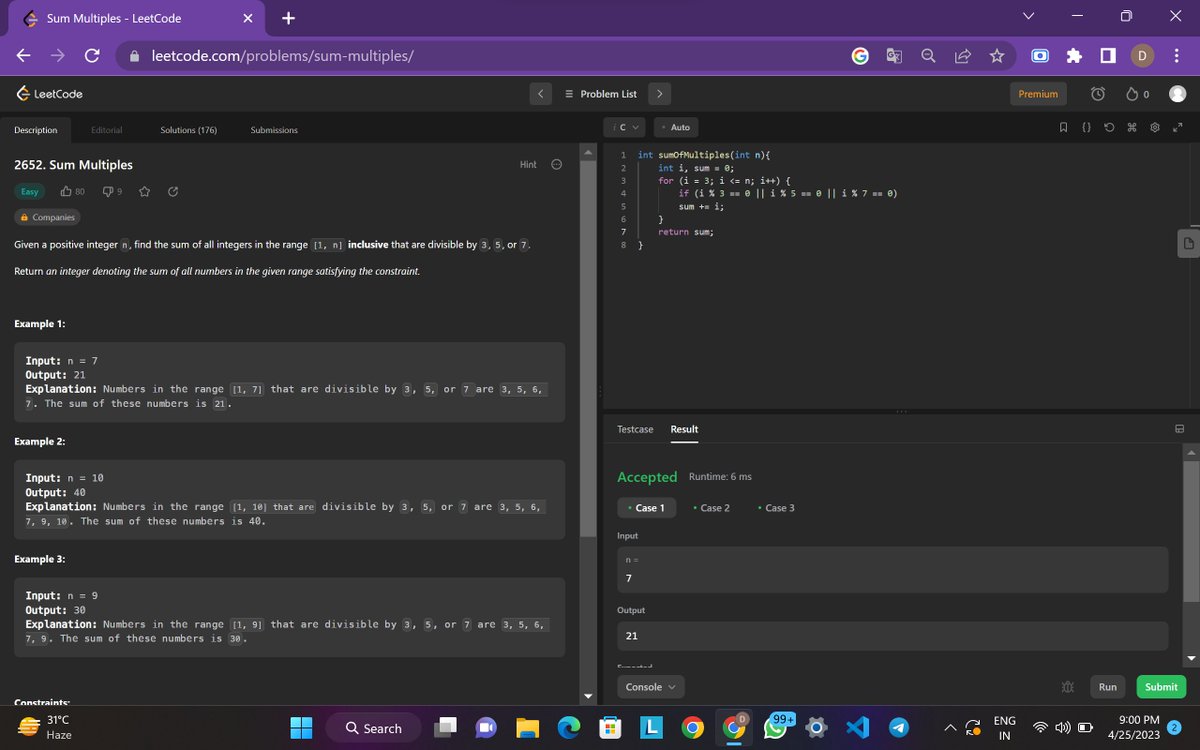Image resolution: width=1200 pixels, height=750 pixels.
Task: Click the share icon beside the star
Action: (x=173, y=191)
